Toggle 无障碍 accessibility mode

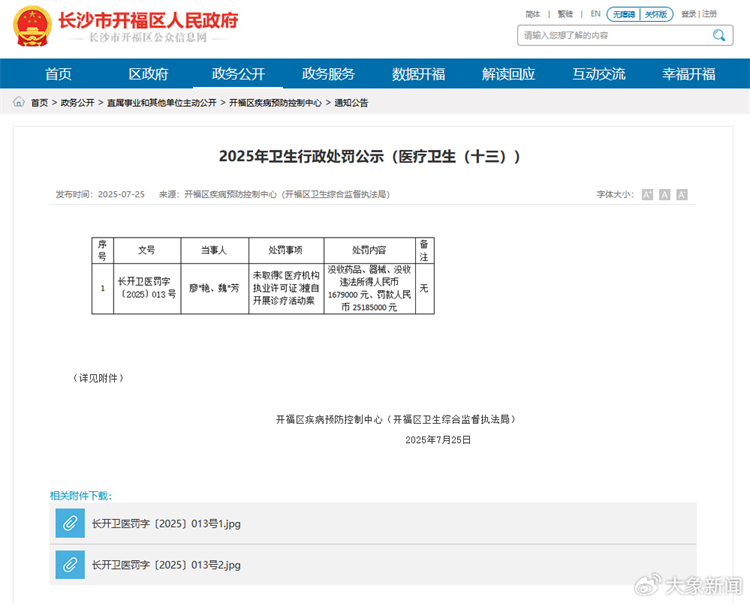(624, 14)
